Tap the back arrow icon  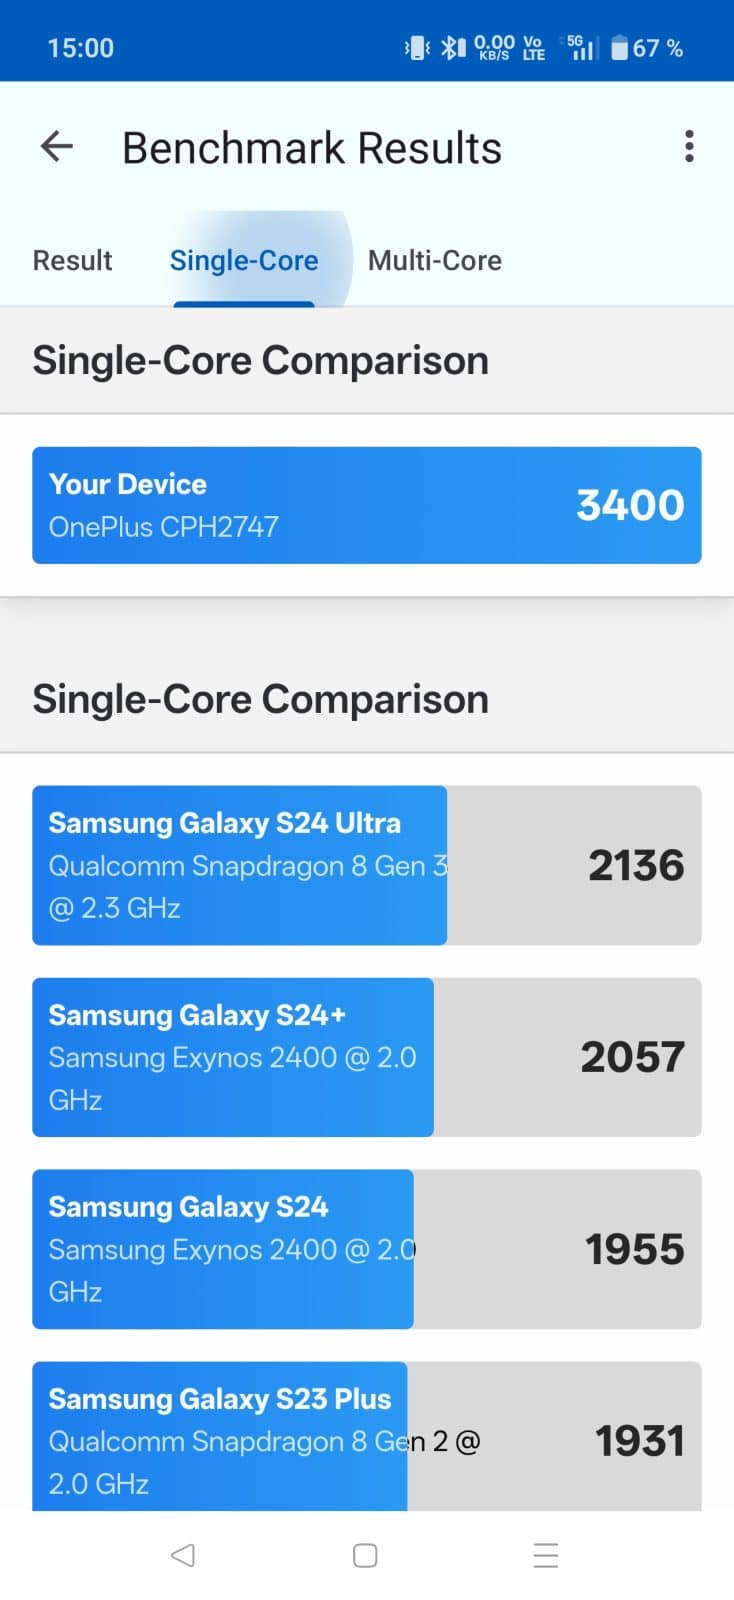click(57, 147)
